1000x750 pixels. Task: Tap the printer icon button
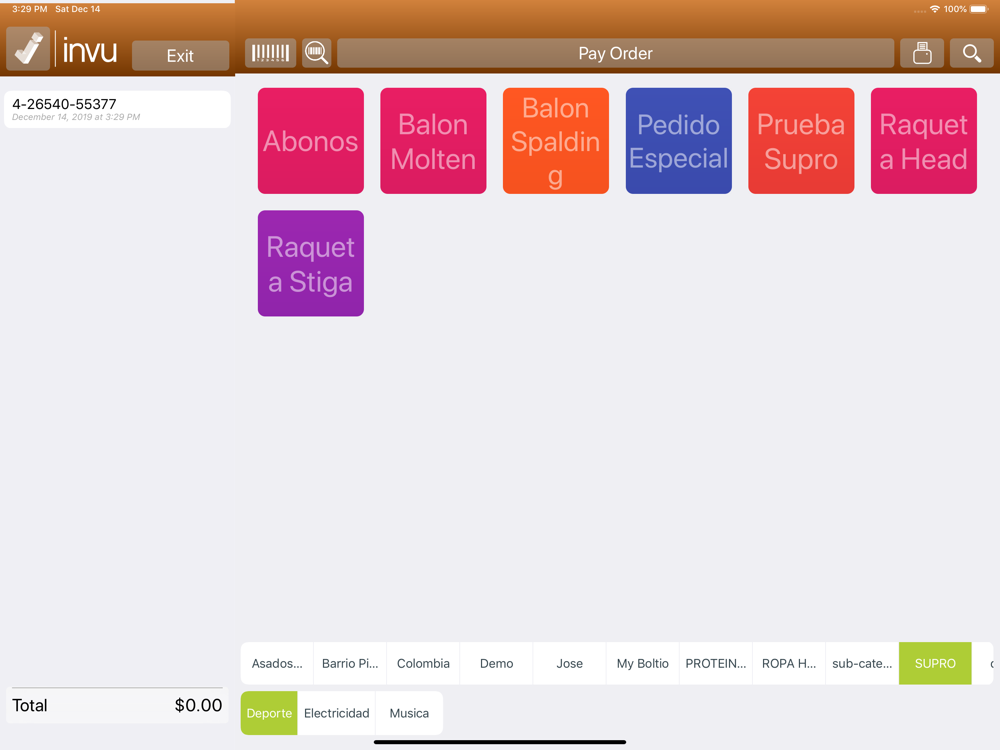pyautogui.click(x=922, y=53)
